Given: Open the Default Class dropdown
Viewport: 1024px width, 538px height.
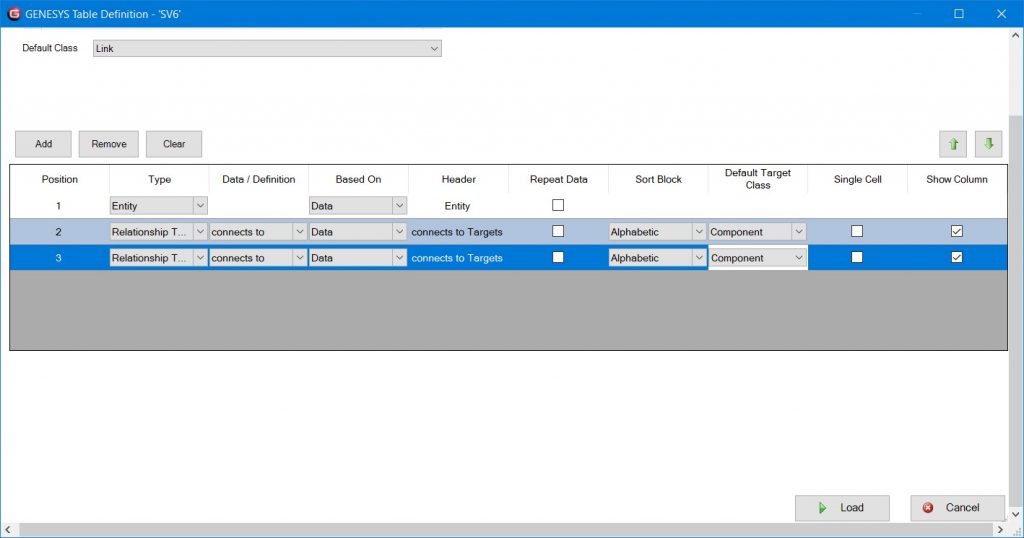Looking at the screenshot, I should (x=434, y=48).
